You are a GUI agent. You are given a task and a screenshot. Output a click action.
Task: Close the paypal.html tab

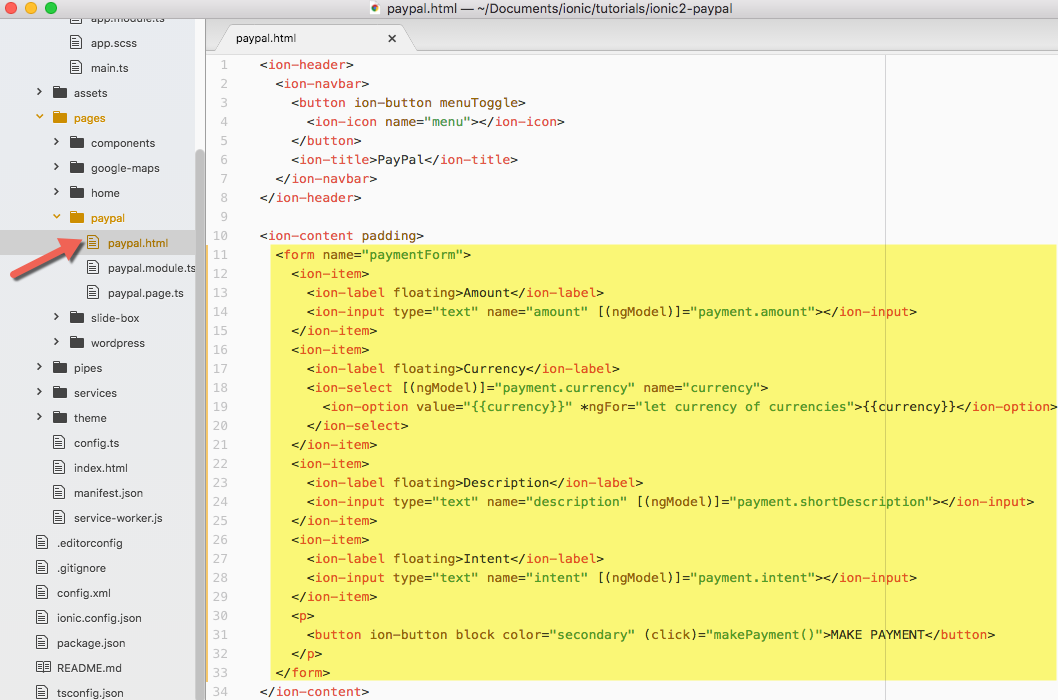(392, 38)
